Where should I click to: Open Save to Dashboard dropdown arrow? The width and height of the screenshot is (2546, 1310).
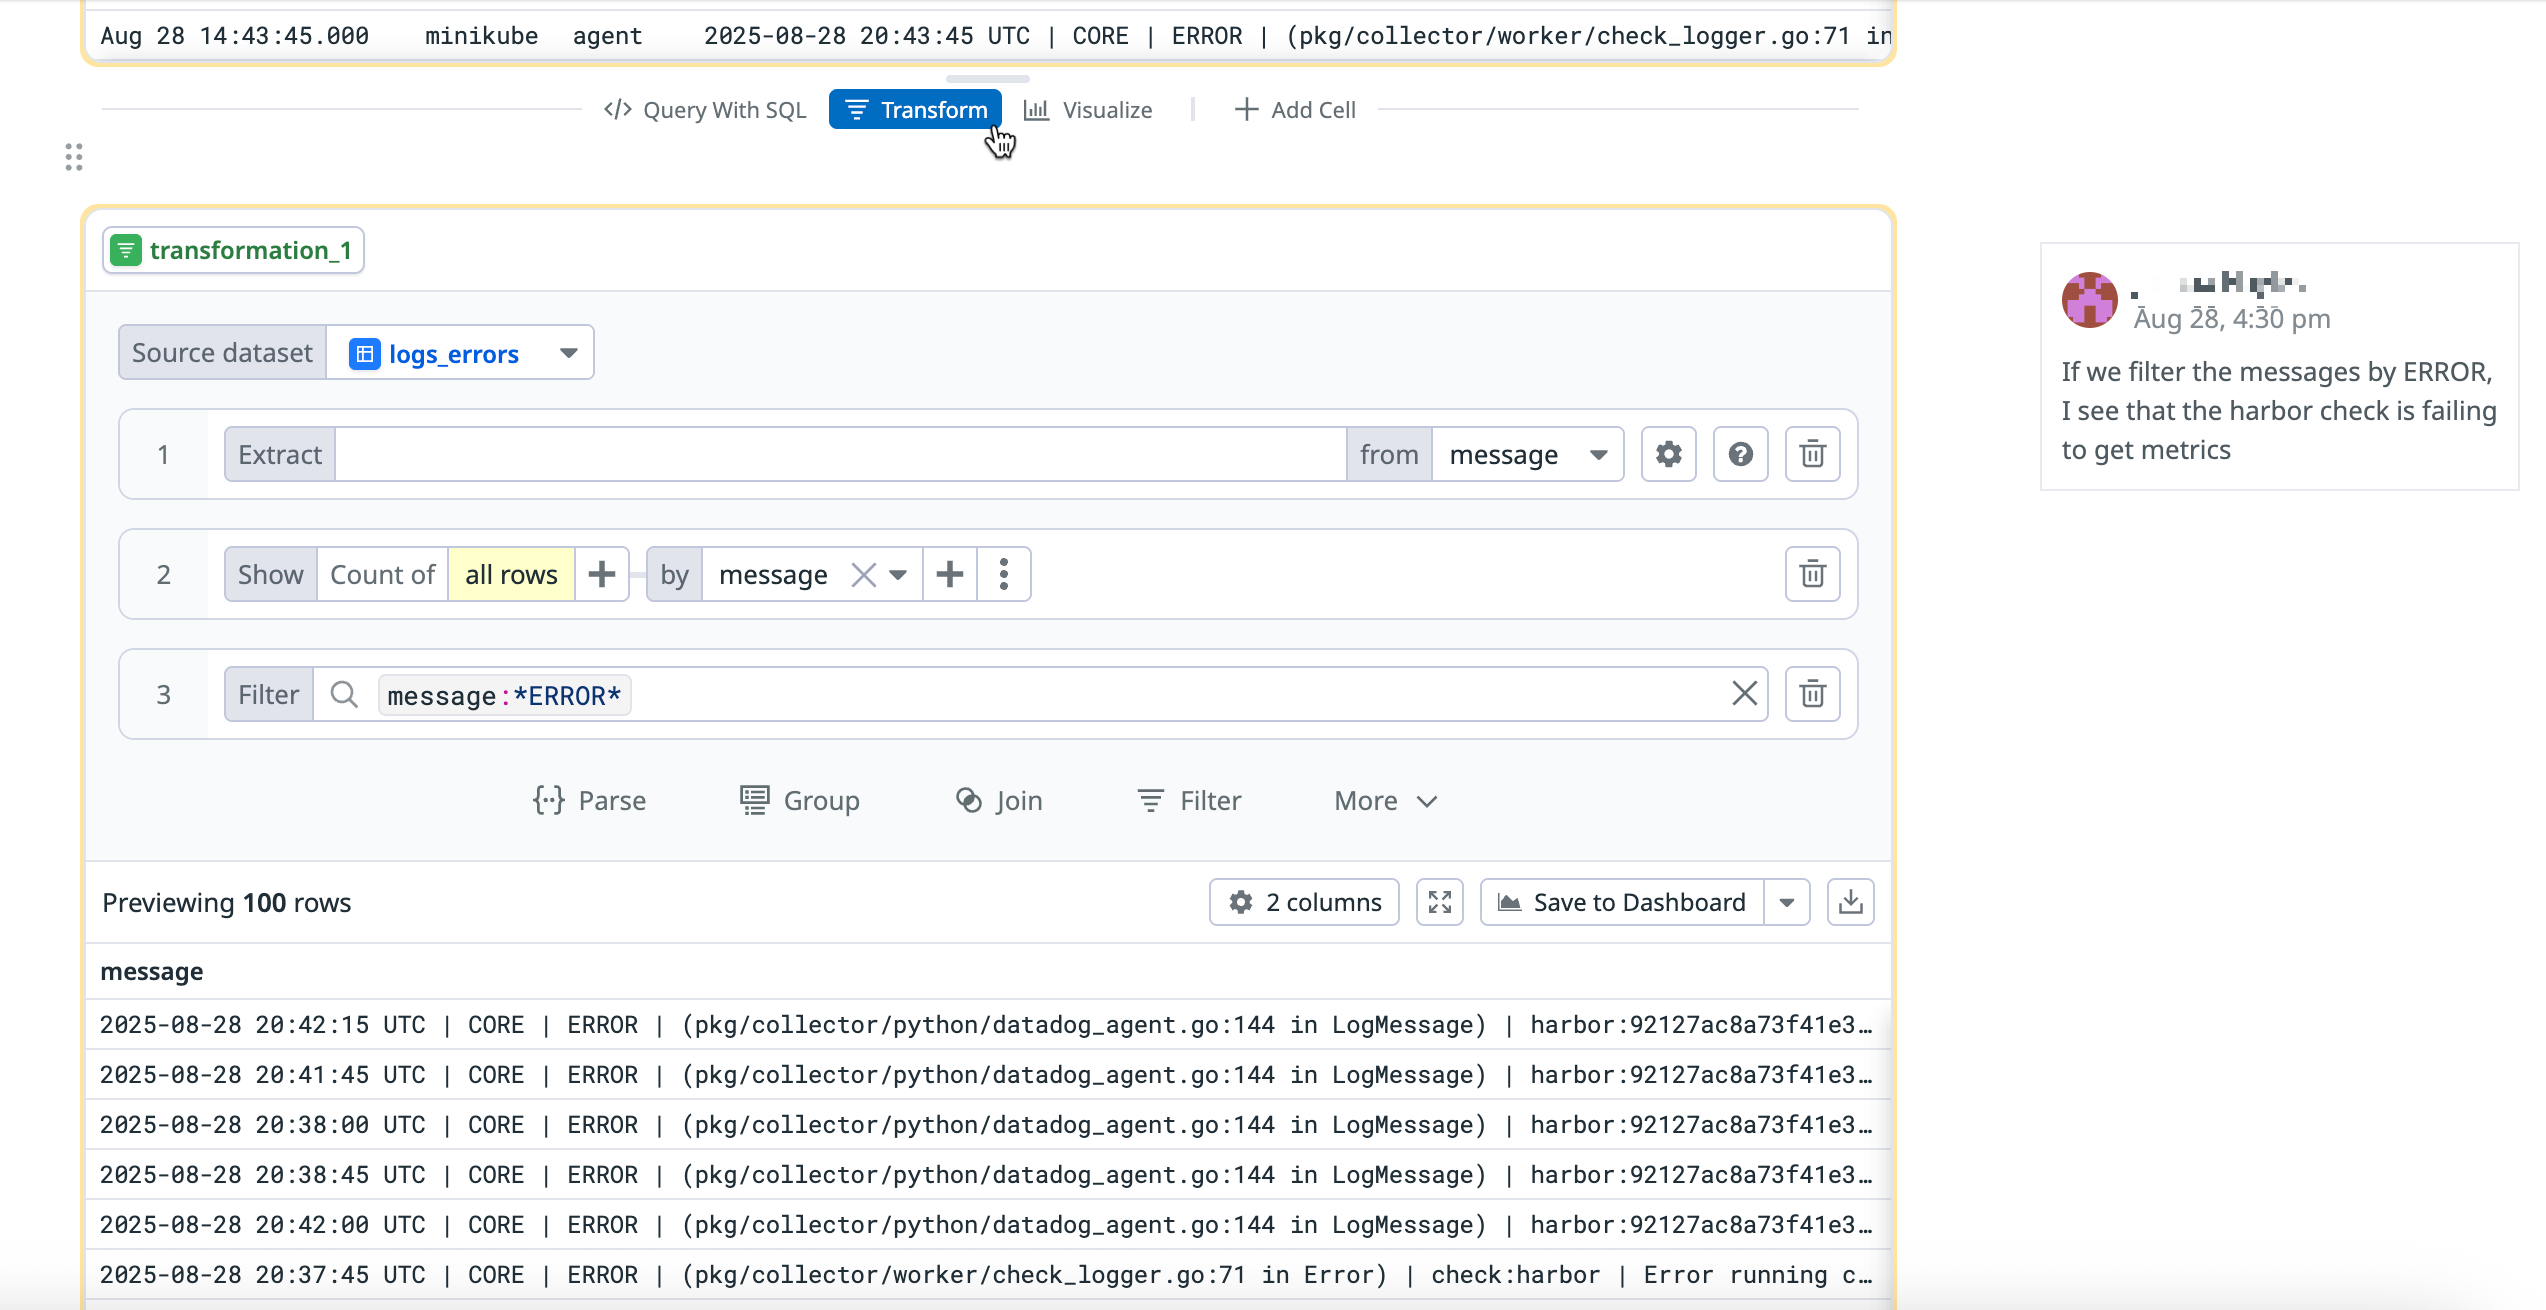(x=1787, y=902)
